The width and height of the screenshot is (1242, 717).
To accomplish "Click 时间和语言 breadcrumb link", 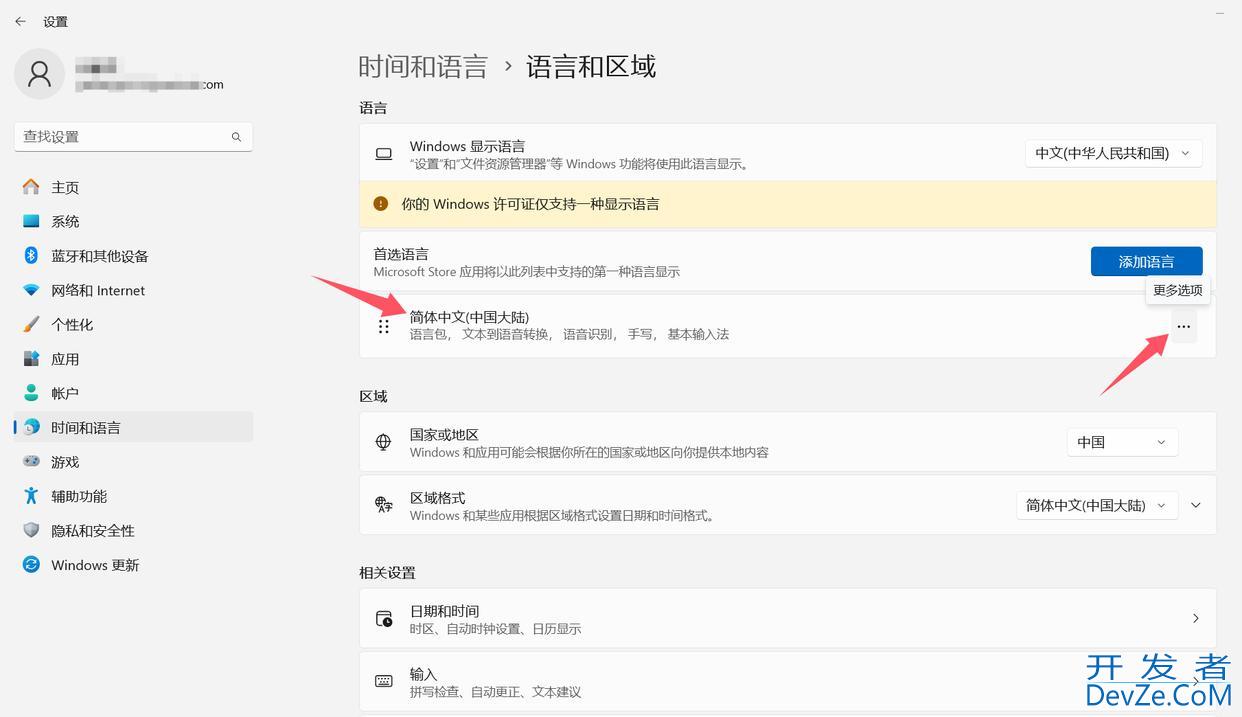I will [423, 67].
